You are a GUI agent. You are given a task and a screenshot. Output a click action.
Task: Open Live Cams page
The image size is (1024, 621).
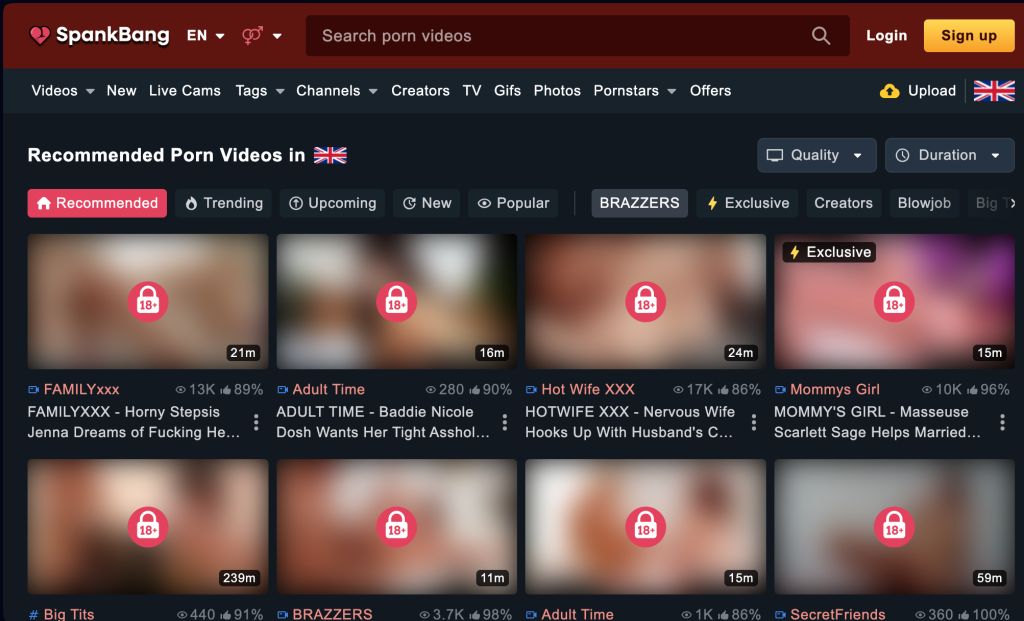tap(185, 91)
